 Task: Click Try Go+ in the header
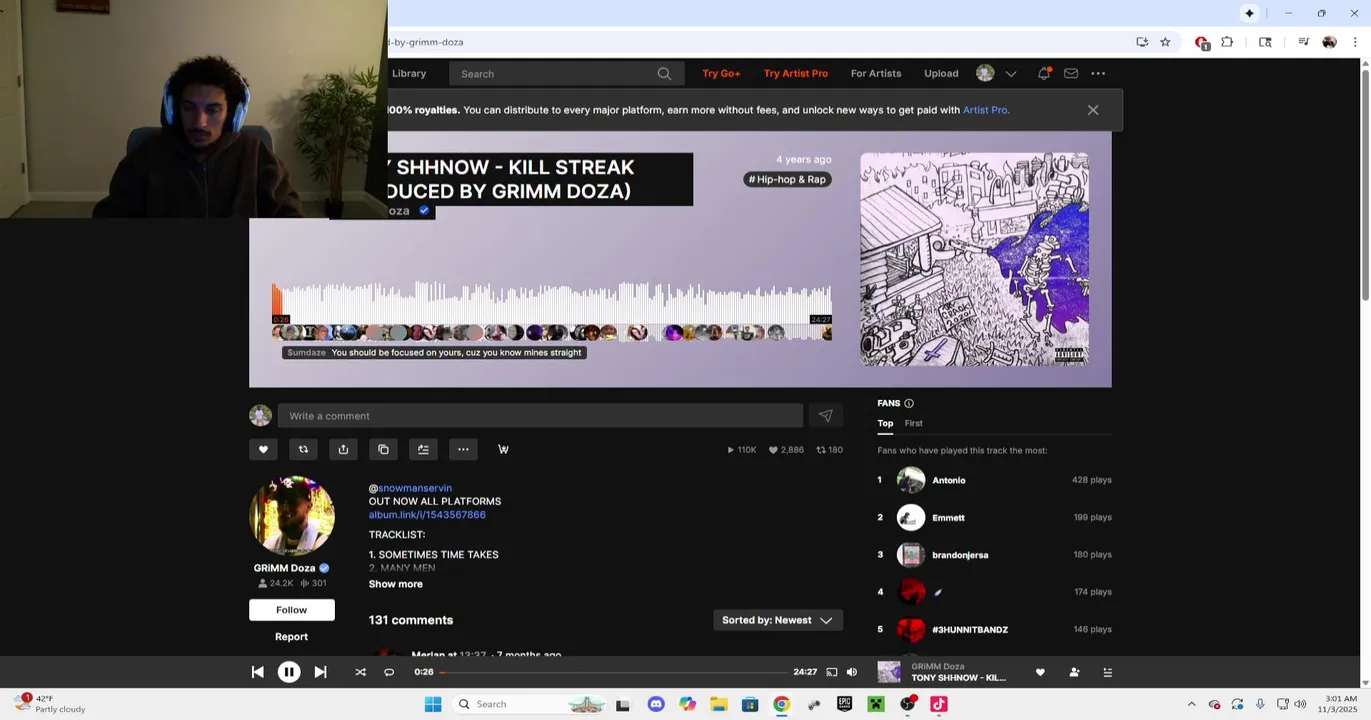tap(721, 73)
